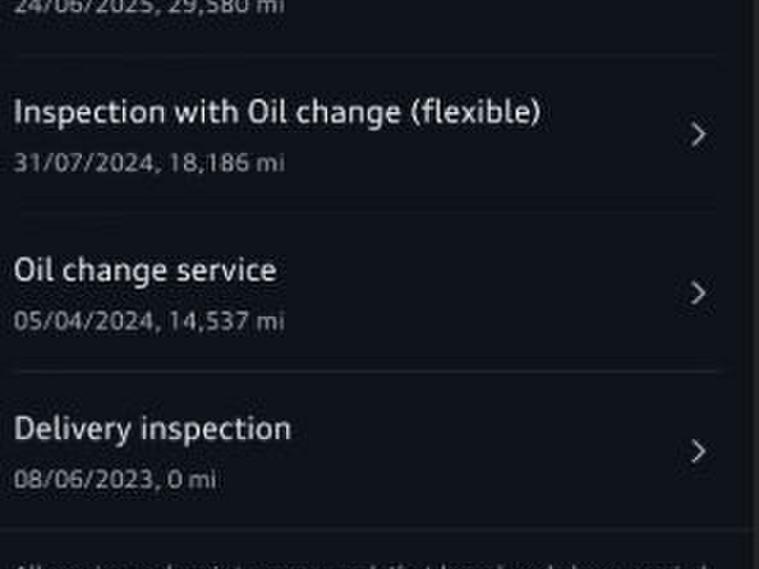Tap the 0 mi mileage reading
This screenshot has width=759, height=569.
coord(192,480)
